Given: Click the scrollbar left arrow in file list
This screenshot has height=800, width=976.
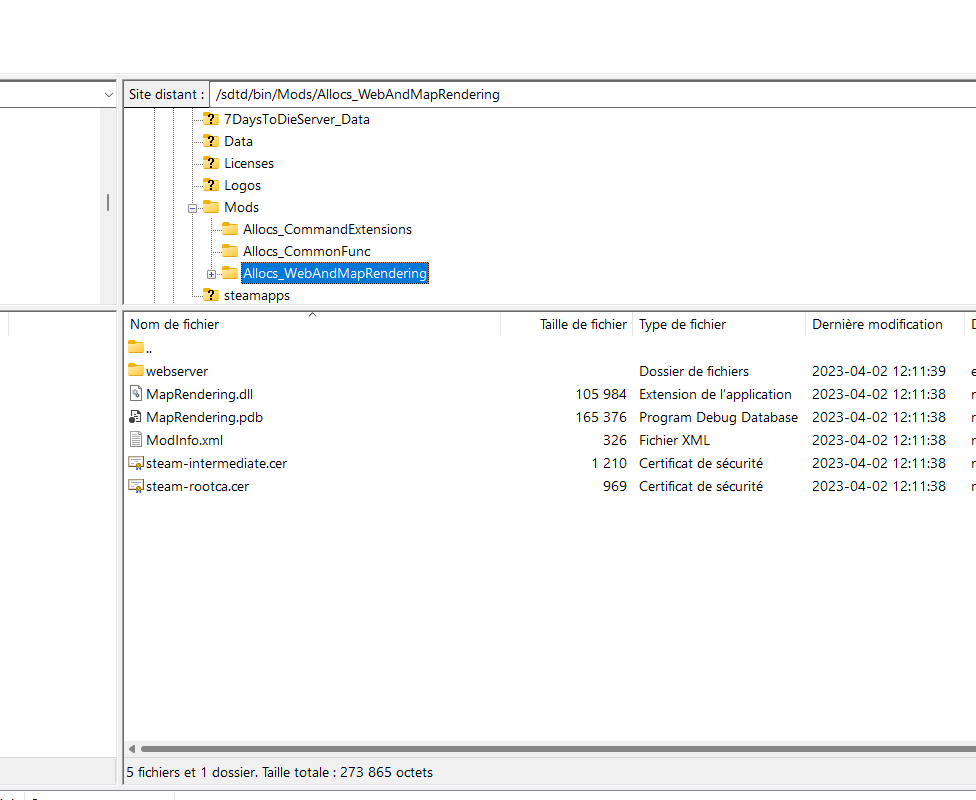Looking at the screenshot, I should pos(131,748).
